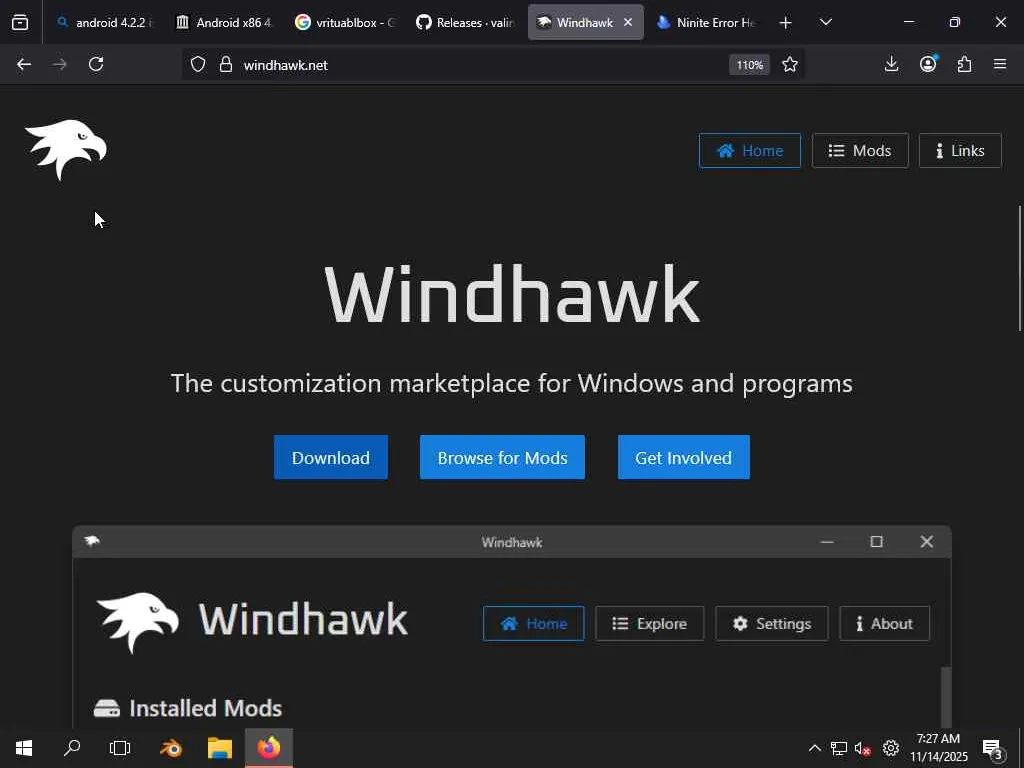
Task: Switch to the android 4.2.2 tab
Action: (104, 22)
